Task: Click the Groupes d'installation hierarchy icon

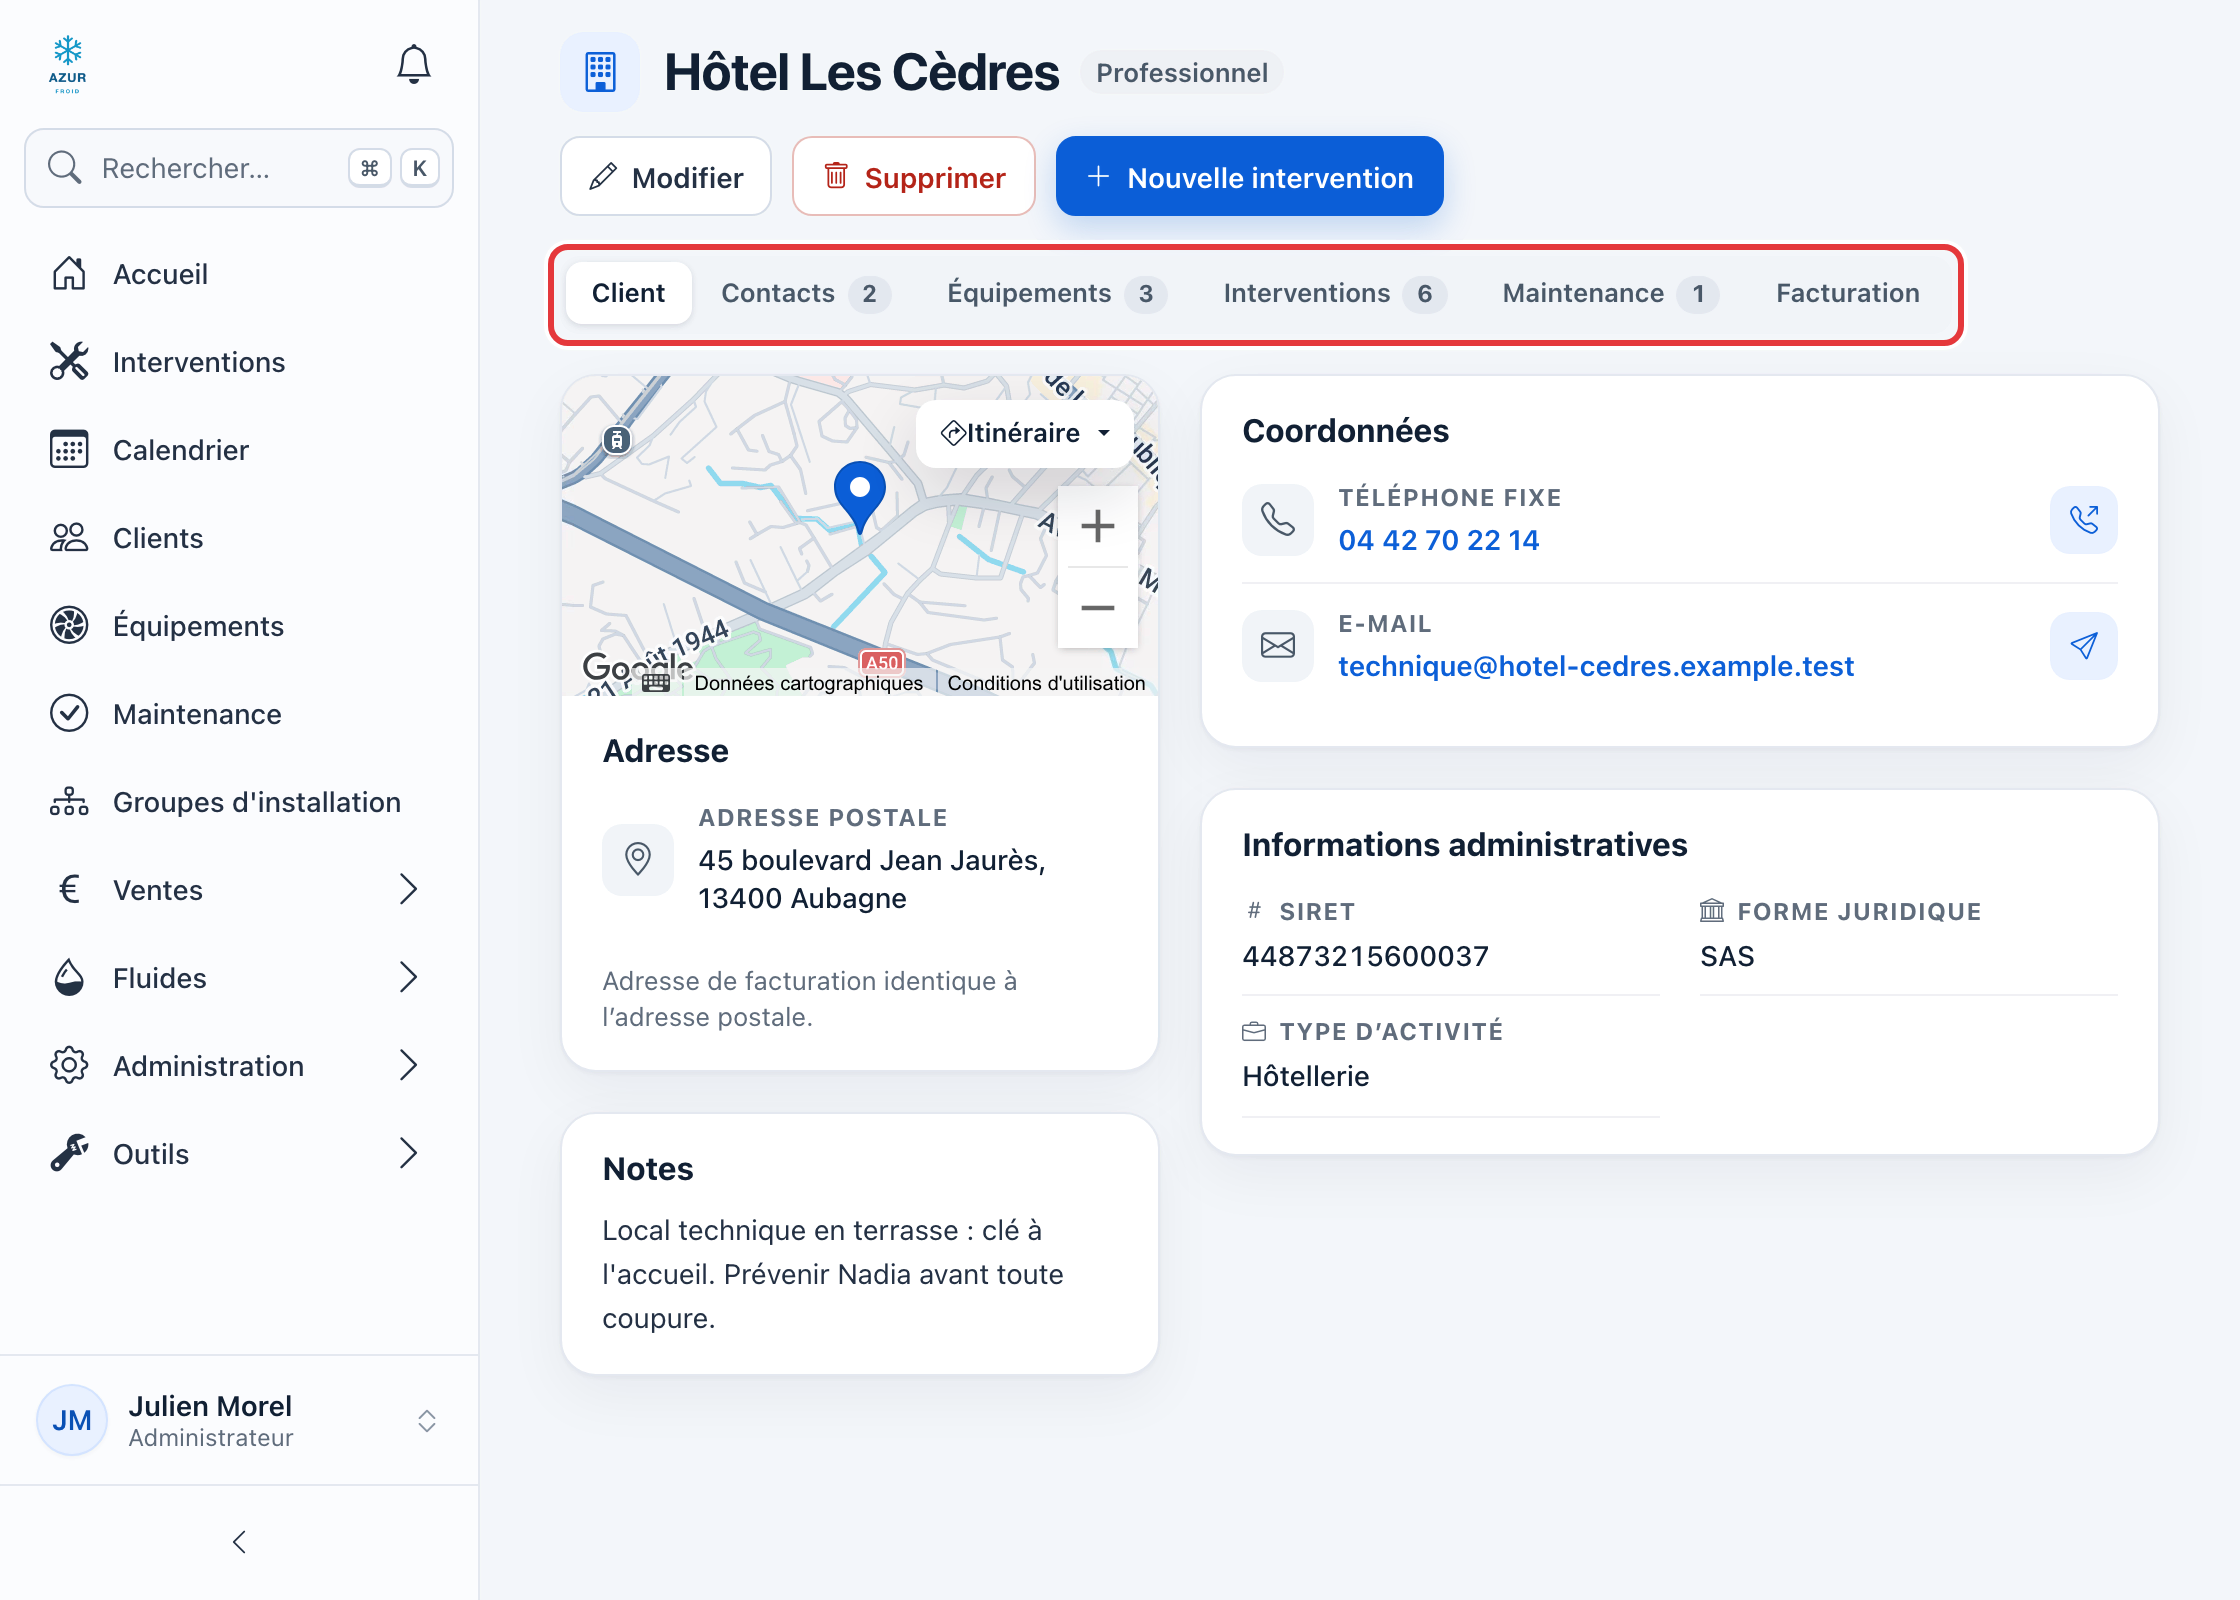Action: click(69, 801)
